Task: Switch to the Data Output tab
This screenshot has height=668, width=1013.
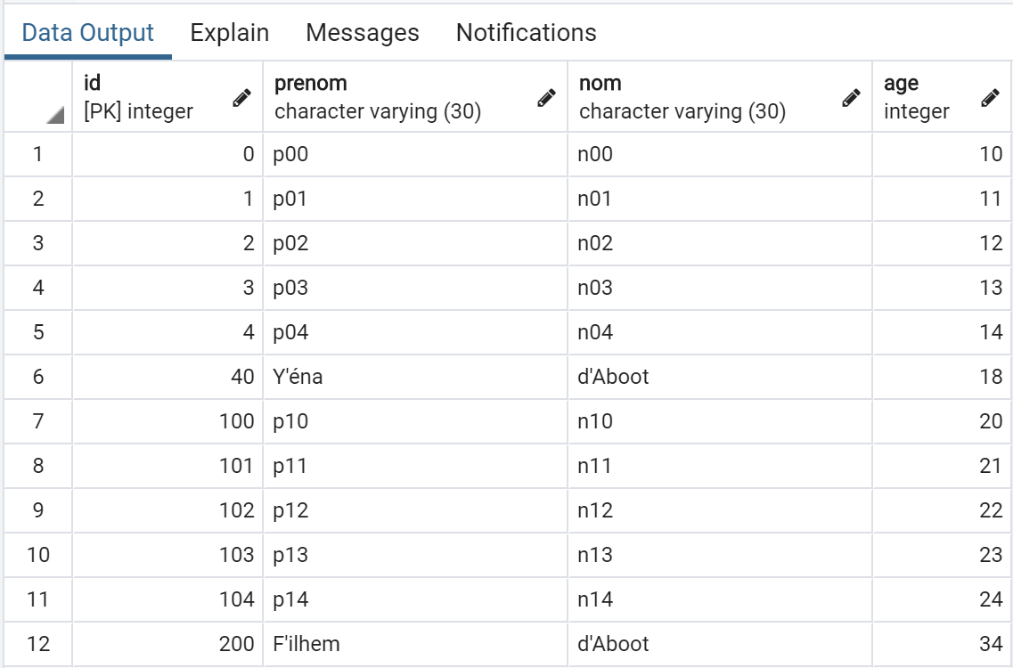Action: click(x=88, y=33)
